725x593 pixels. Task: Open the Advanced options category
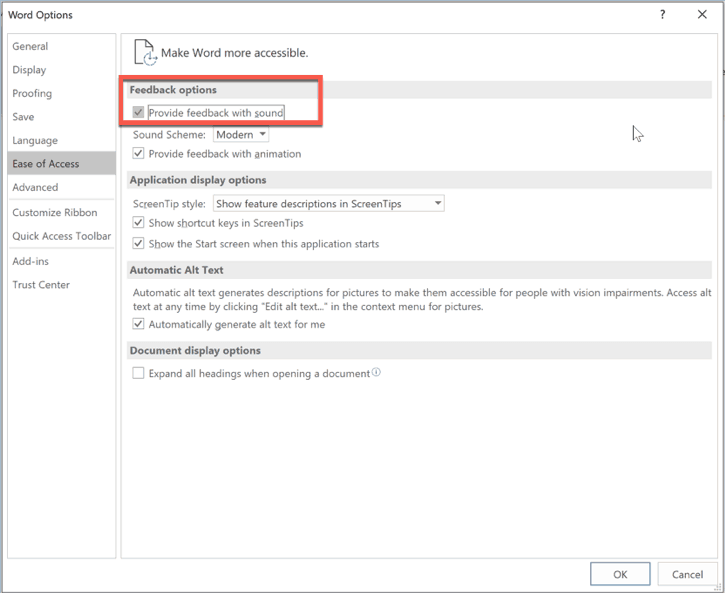(x=61, y=187)
